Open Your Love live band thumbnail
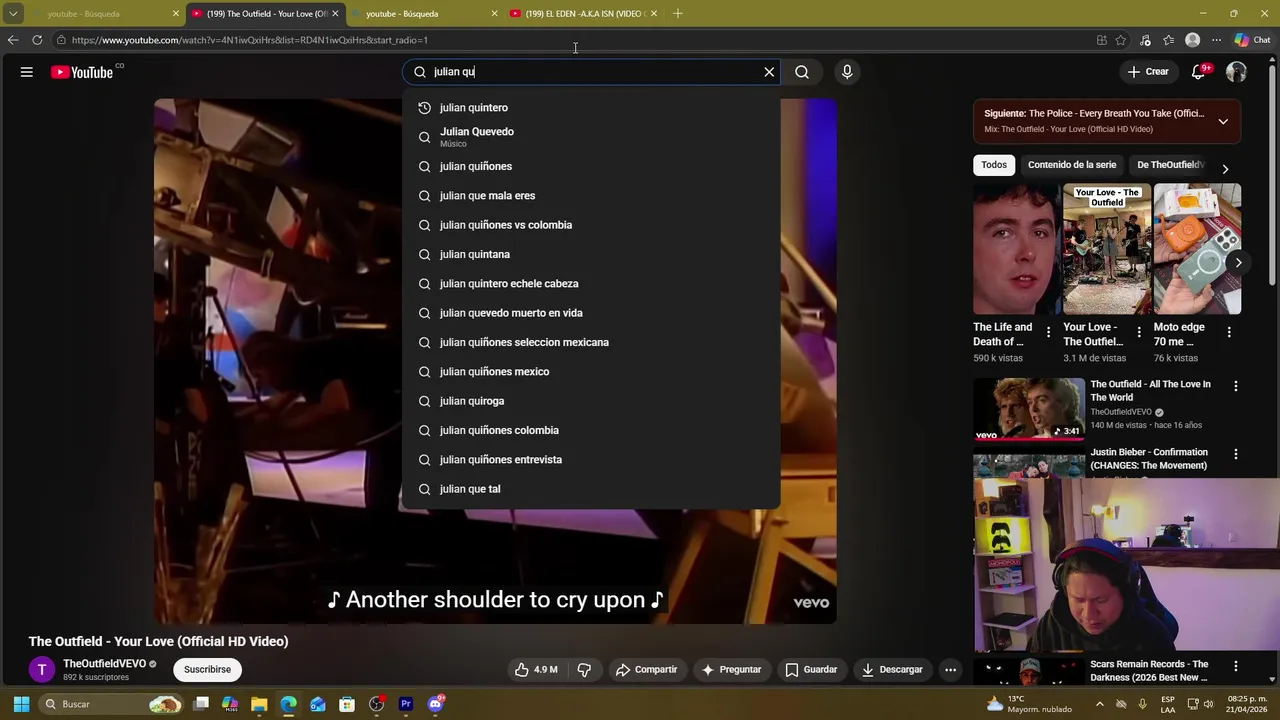 click(x=1106, y=249)
